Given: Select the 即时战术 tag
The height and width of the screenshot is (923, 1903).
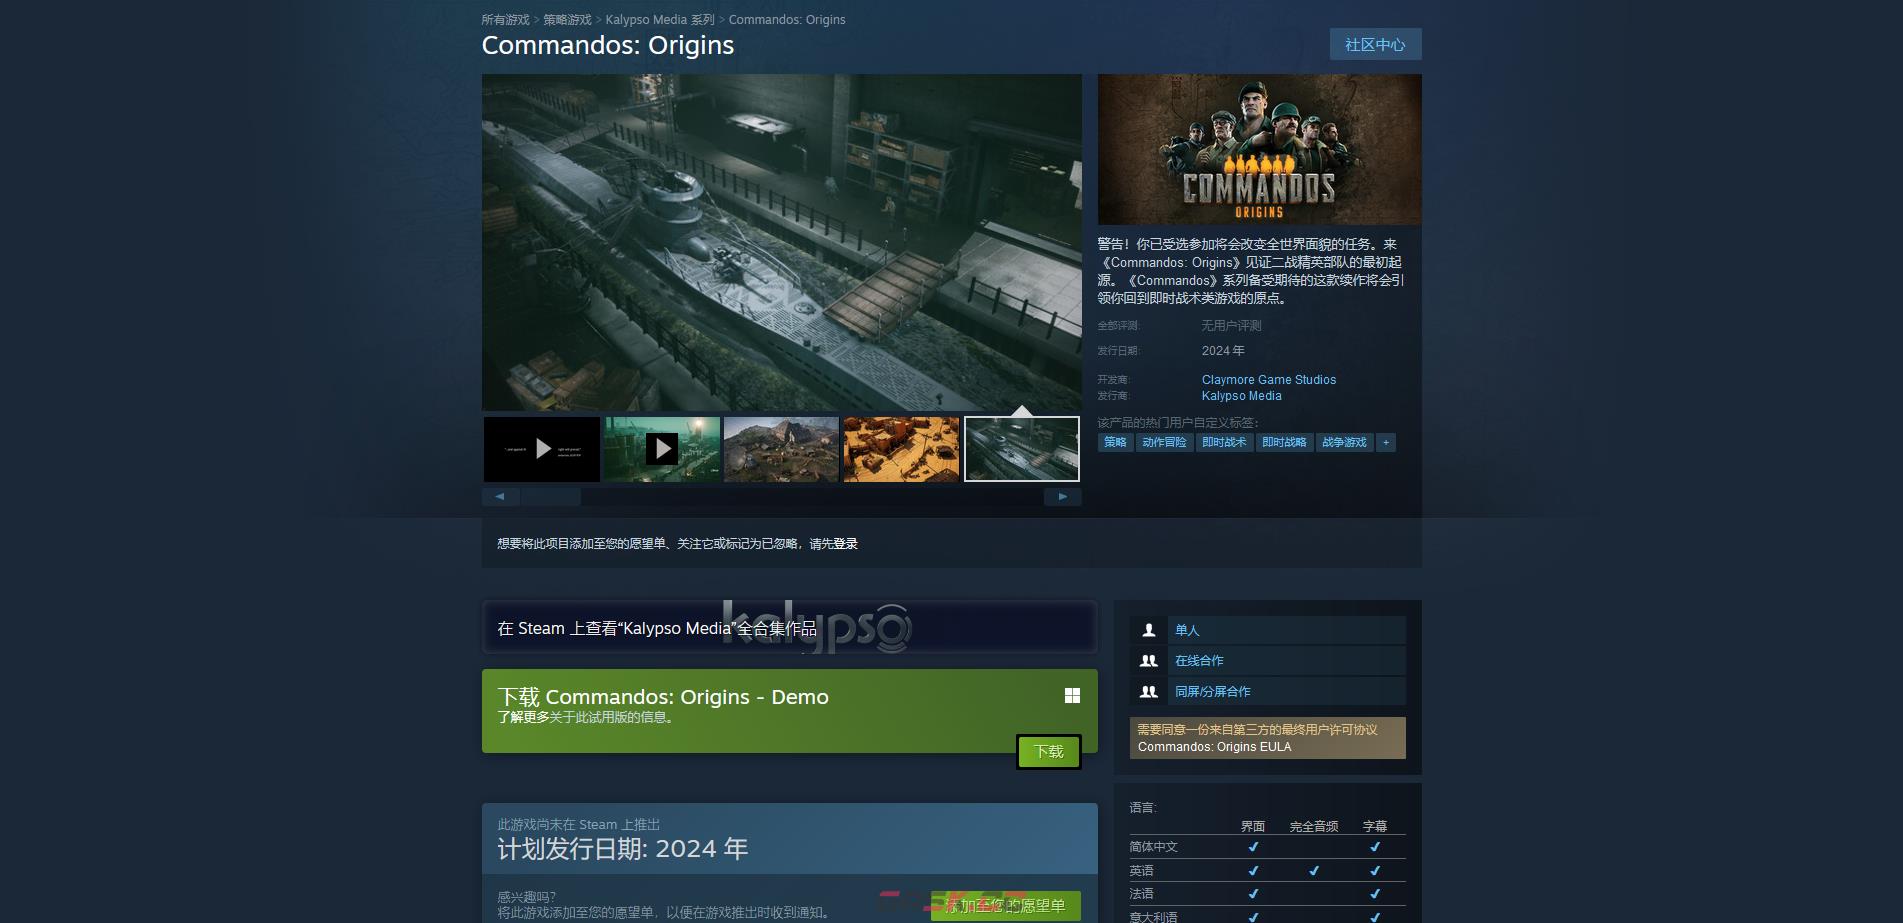Looking at the screenshot, I should (1224, 443).
